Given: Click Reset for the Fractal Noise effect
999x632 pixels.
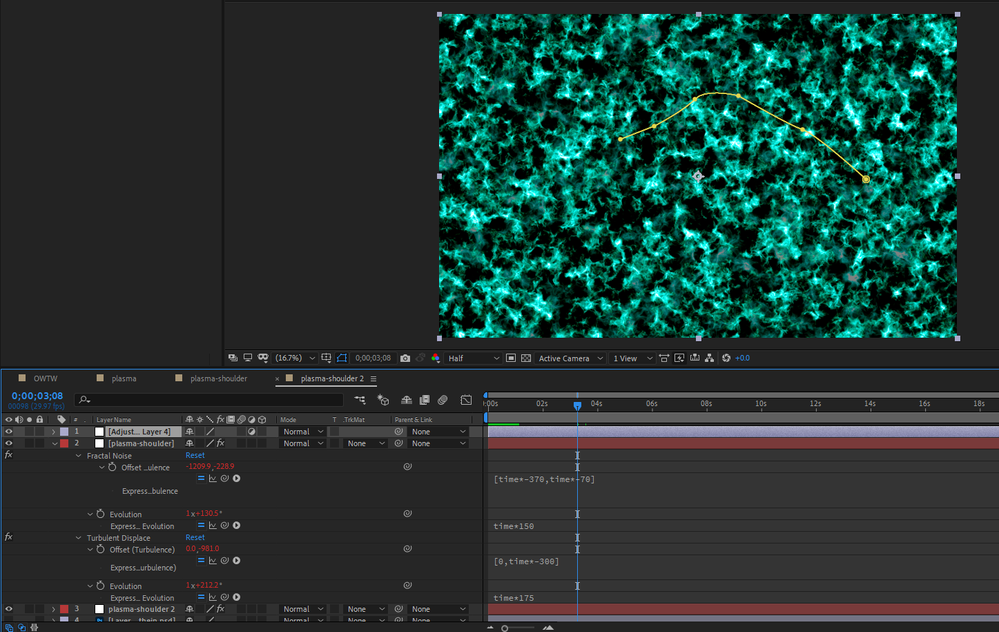Looking at the screenshot, I should [x=195, y=455].
